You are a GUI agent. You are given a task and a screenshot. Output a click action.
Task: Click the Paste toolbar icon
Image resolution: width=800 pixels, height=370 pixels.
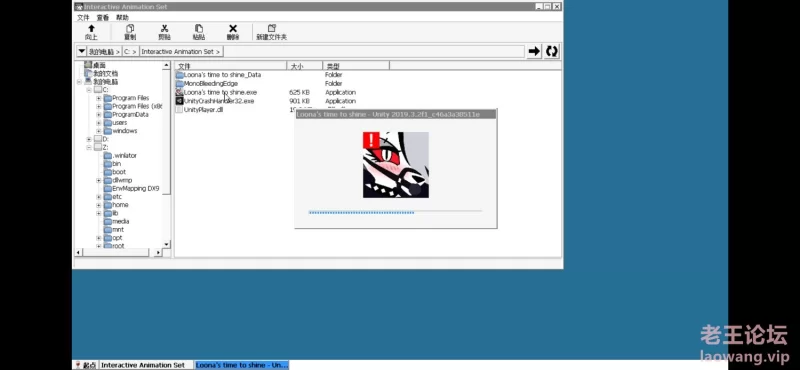pyautogui.click(x=198, y=29)
